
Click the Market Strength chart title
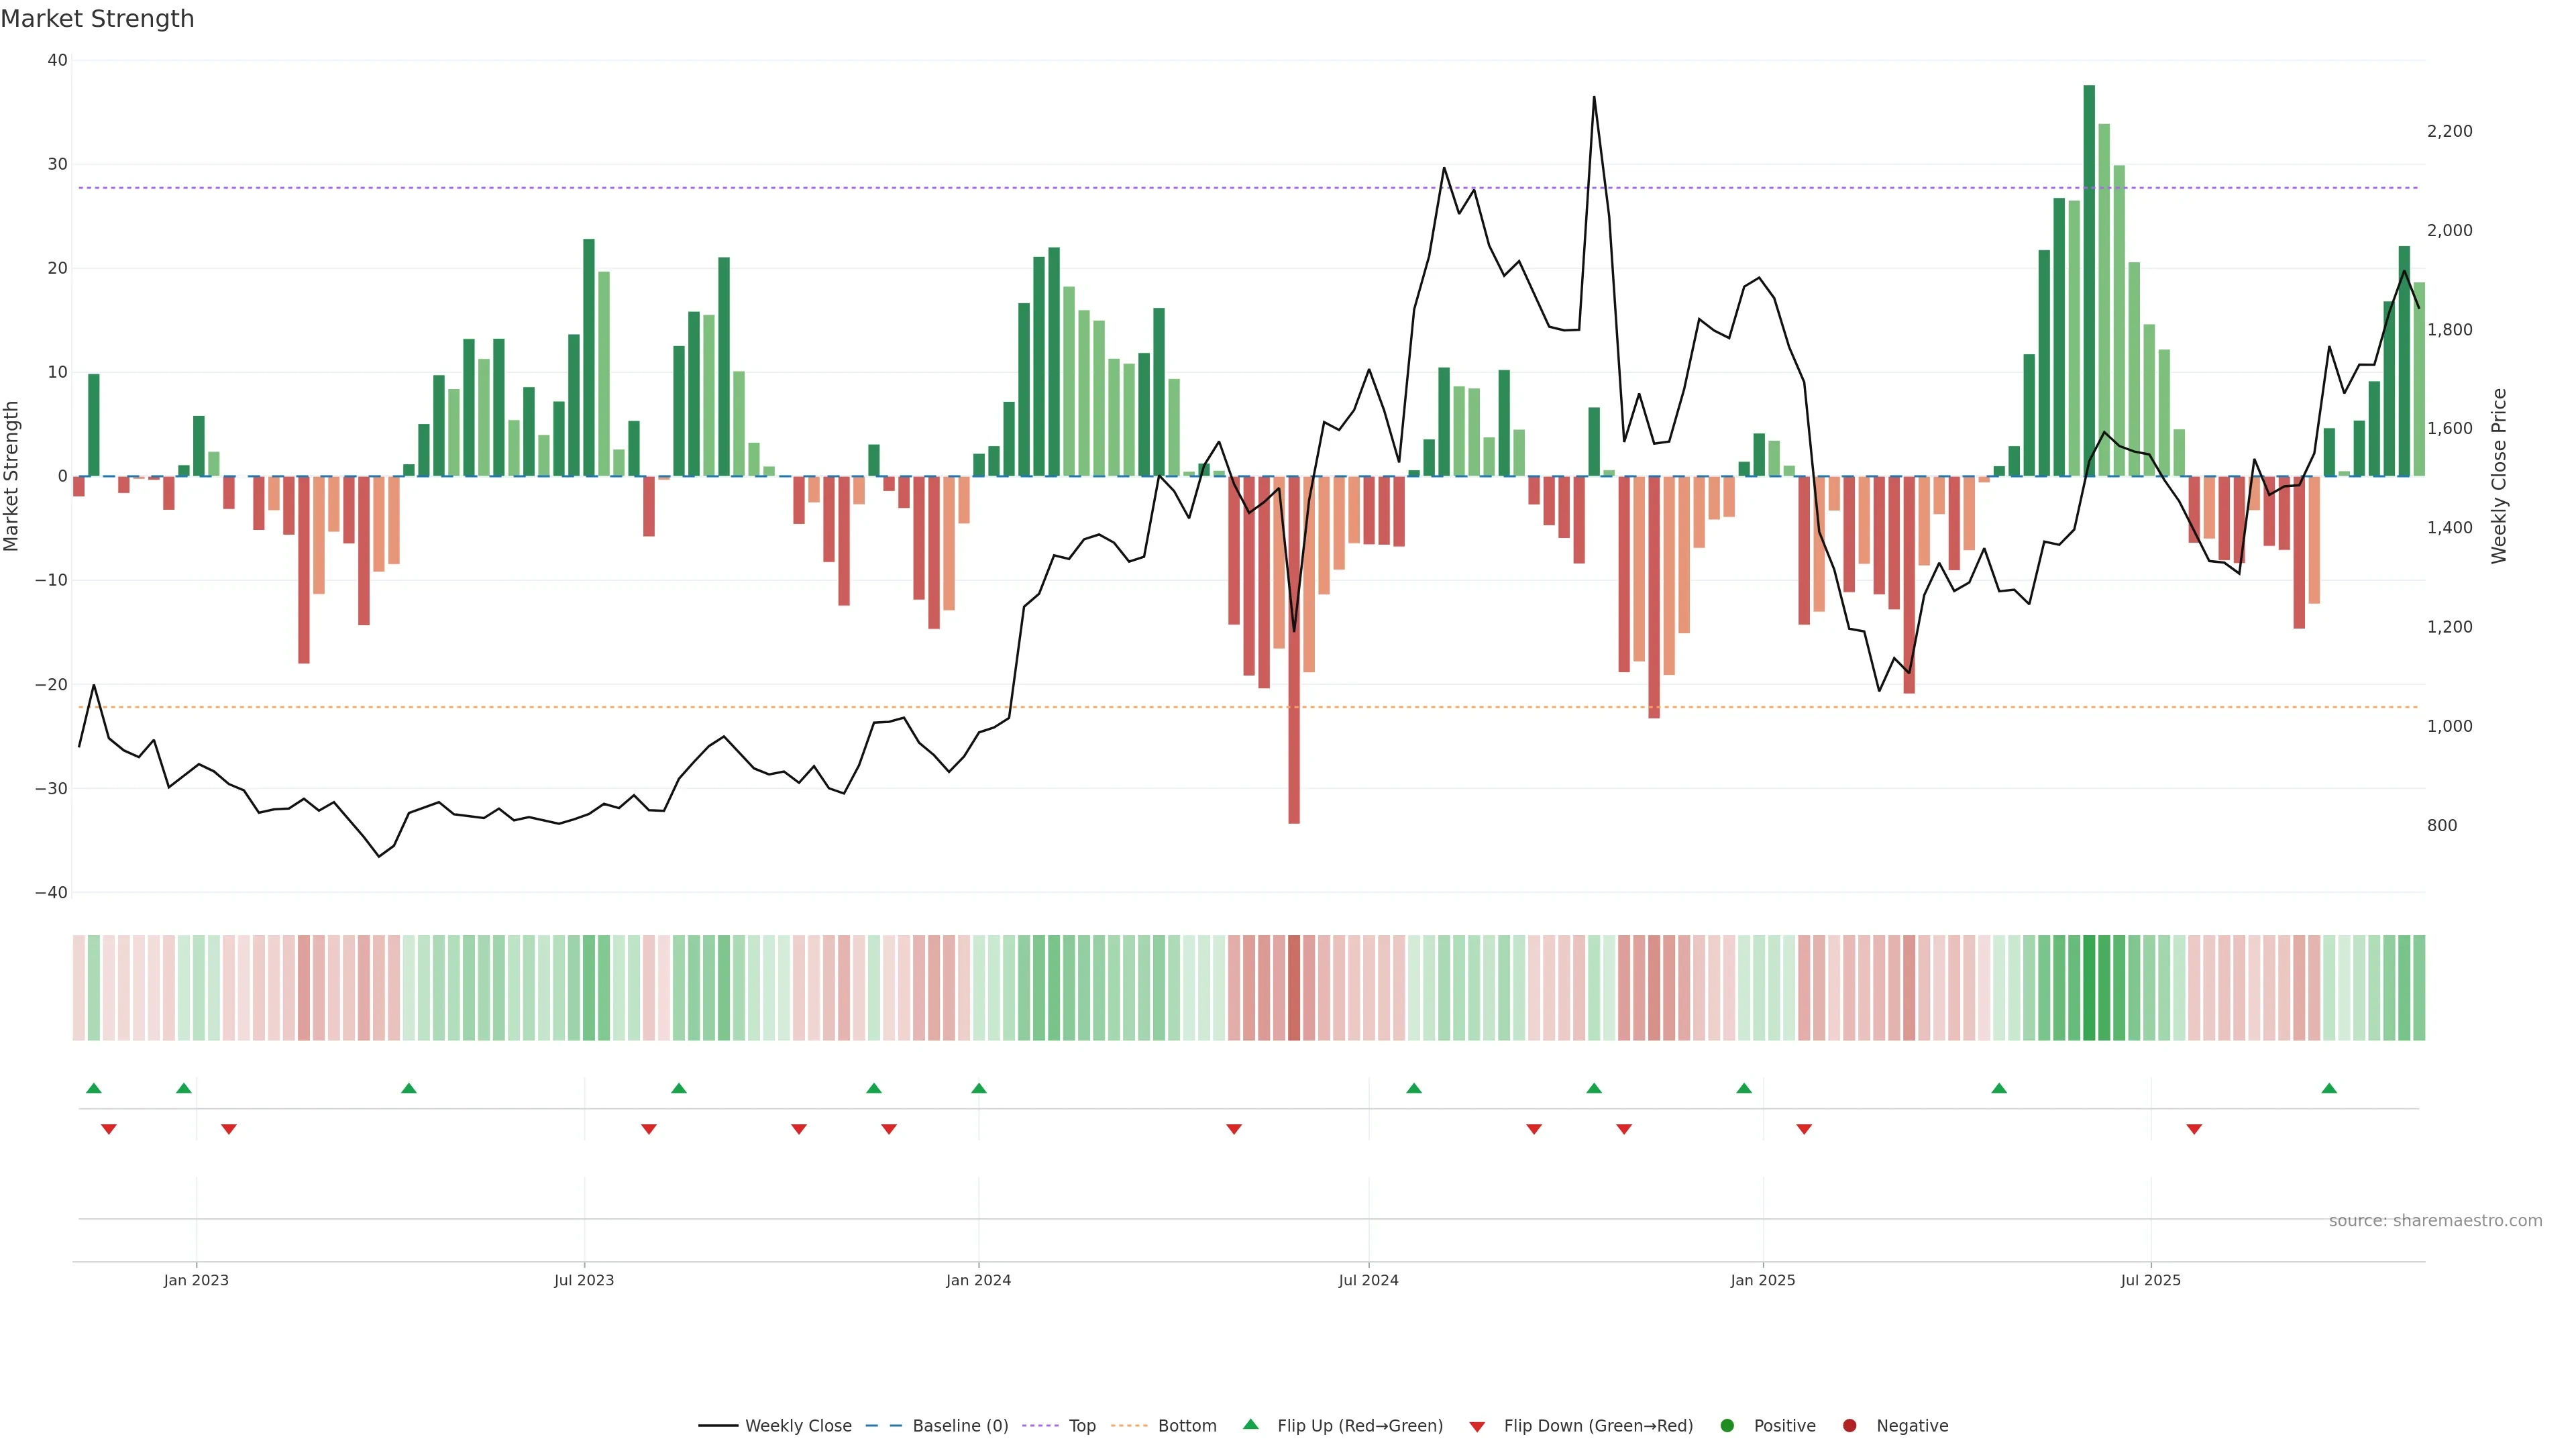point(97,19)
